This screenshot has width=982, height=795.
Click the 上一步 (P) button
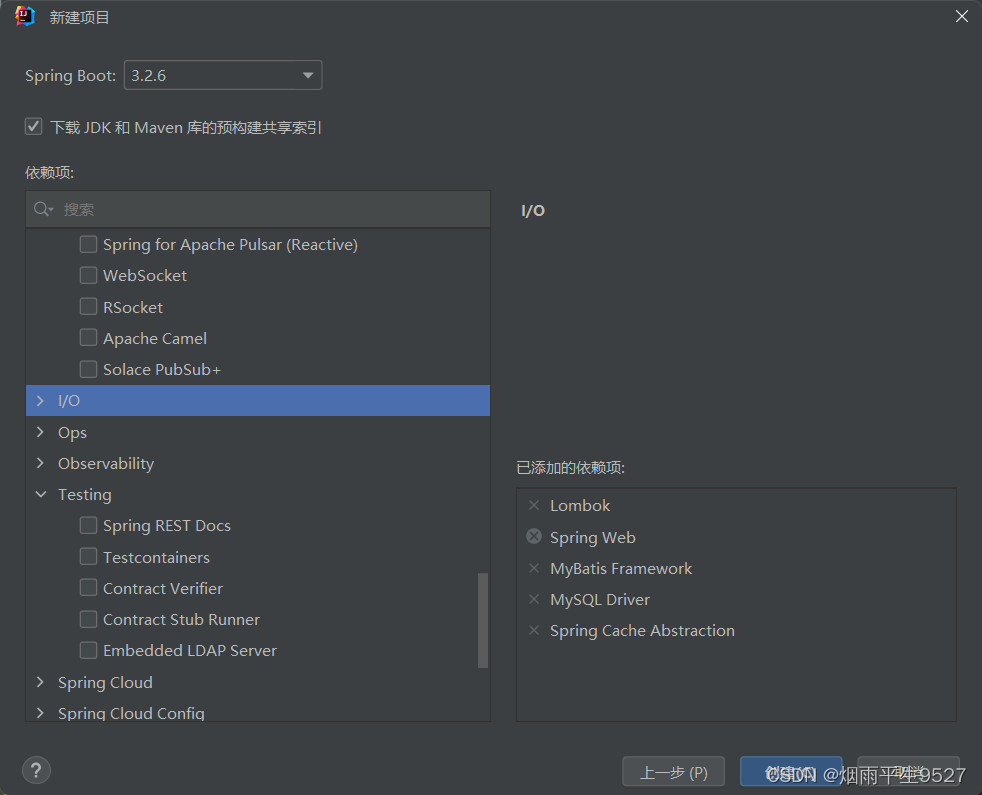tap(673, 771)
